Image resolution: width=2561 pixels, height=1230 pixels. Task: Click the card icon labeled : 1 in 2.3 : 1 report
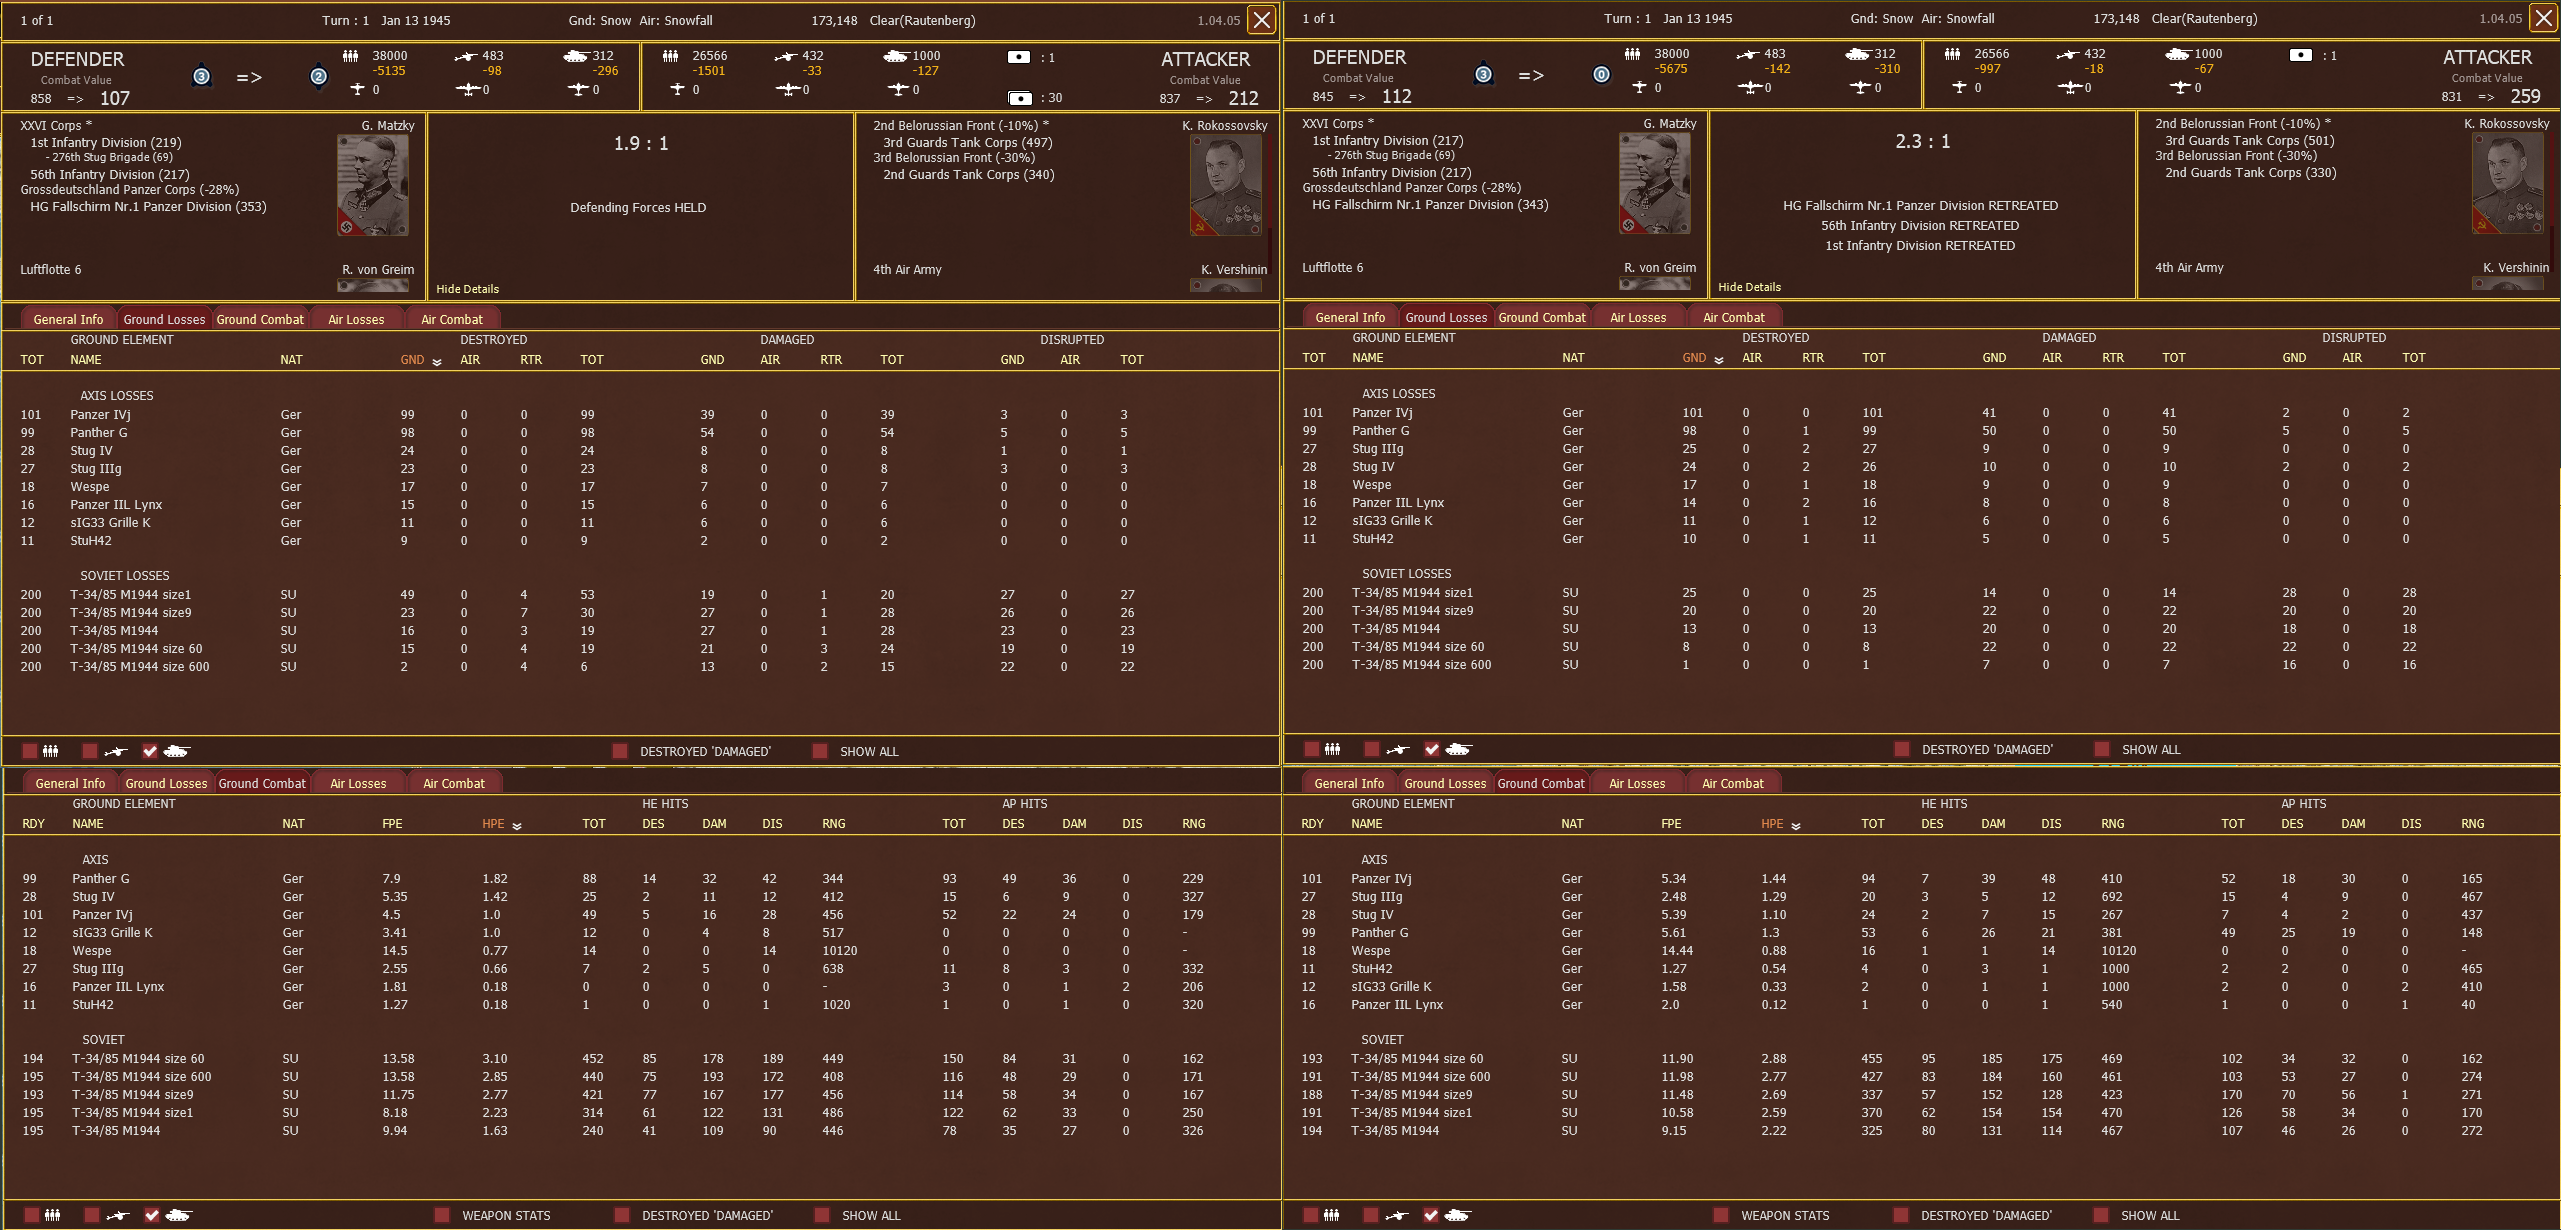tap(2301, 55)
